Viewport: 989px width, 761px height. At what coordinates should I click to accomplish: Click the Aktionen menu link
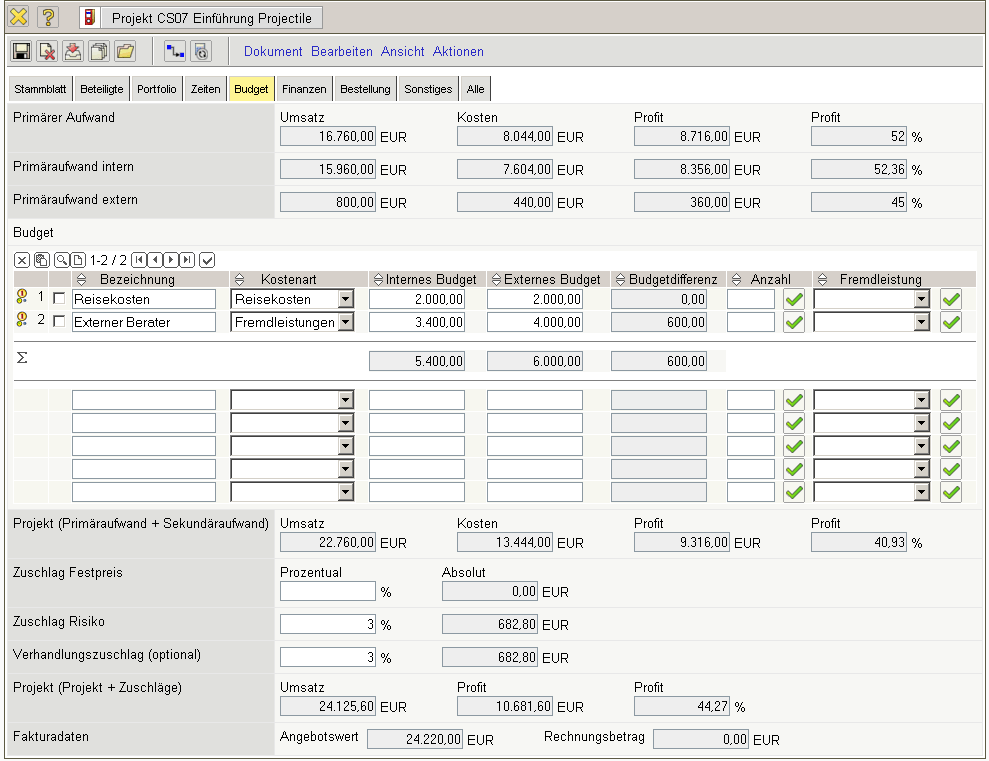(458, 51)
